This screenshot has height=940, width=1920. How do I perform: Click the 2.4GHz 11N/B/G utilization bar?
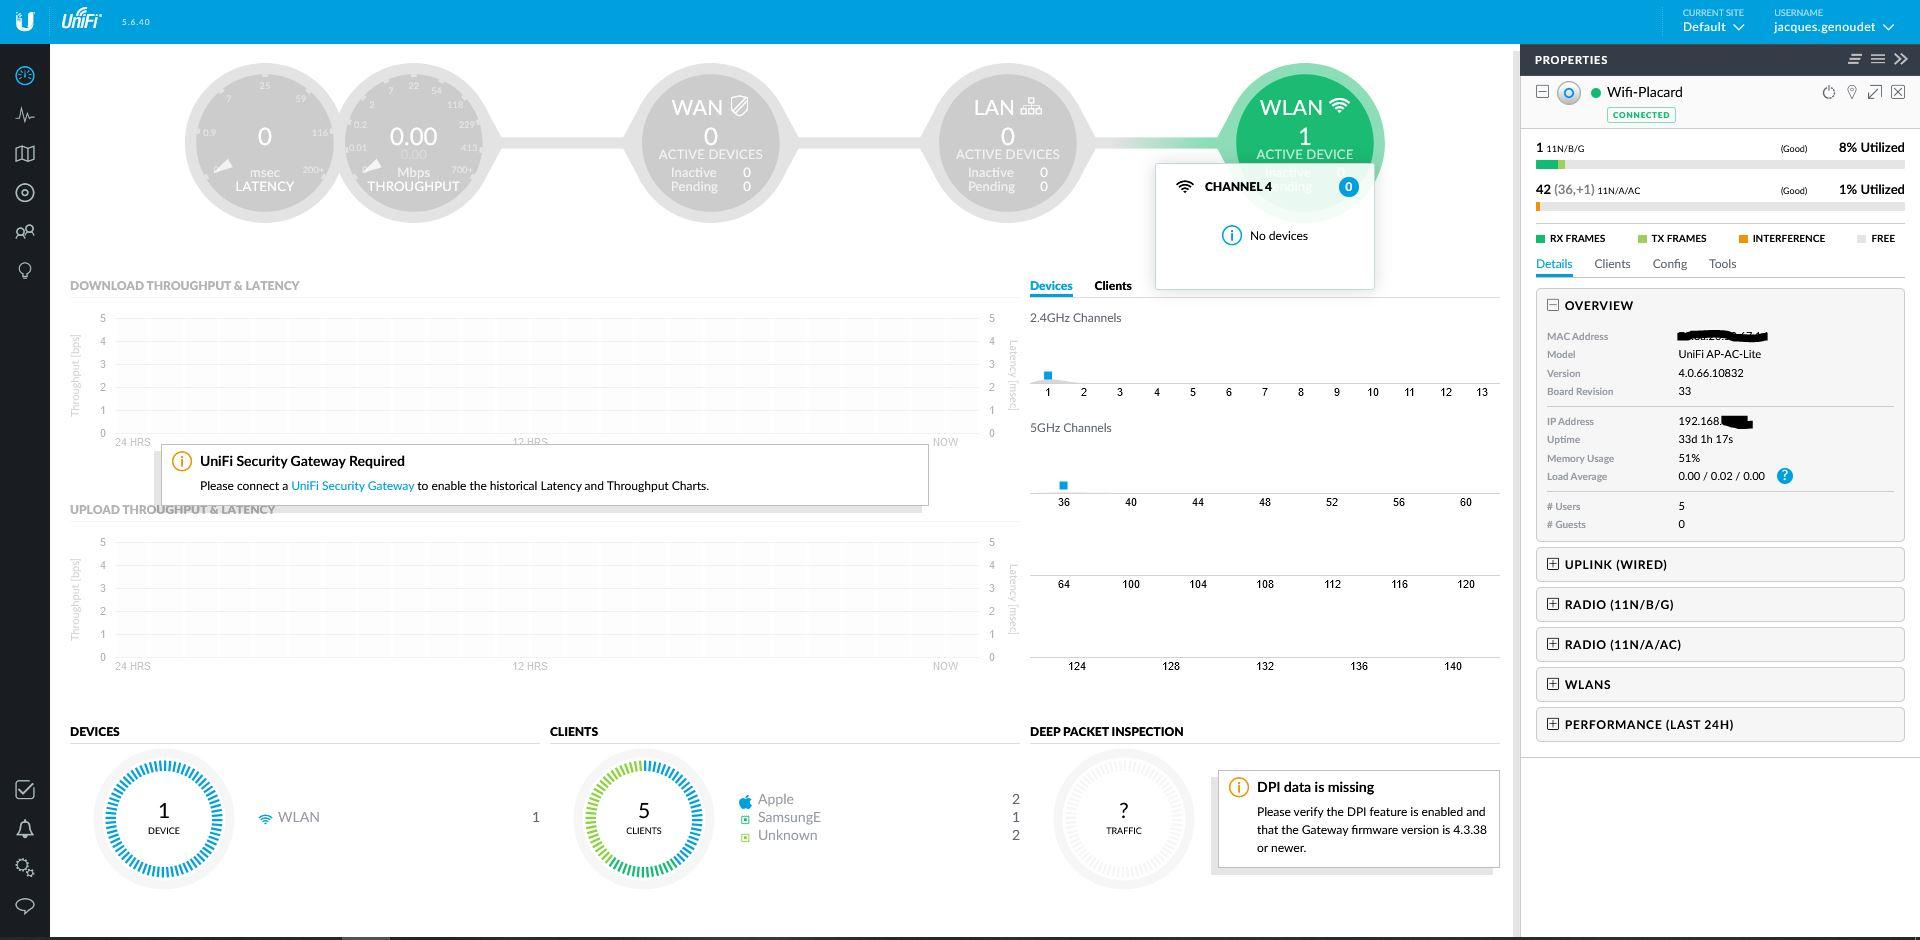coord(1720,165)
